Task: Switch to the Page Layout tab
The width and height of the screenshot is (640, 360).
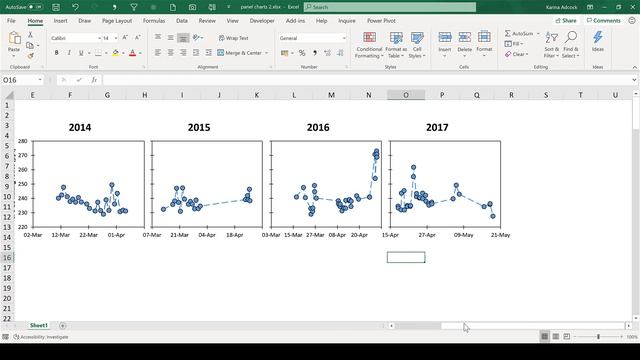Action: pos(117,20)
